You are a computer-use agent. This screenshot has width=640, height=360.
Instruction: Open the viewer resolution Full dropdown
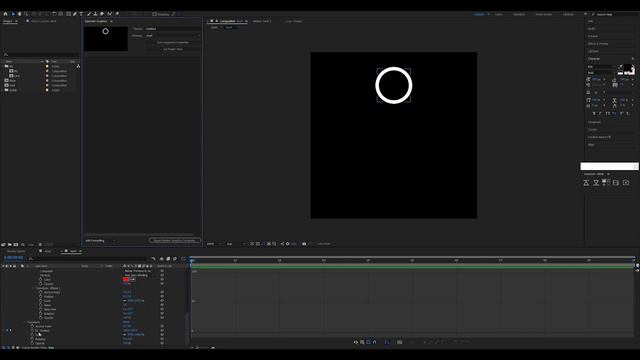[235, 244]
